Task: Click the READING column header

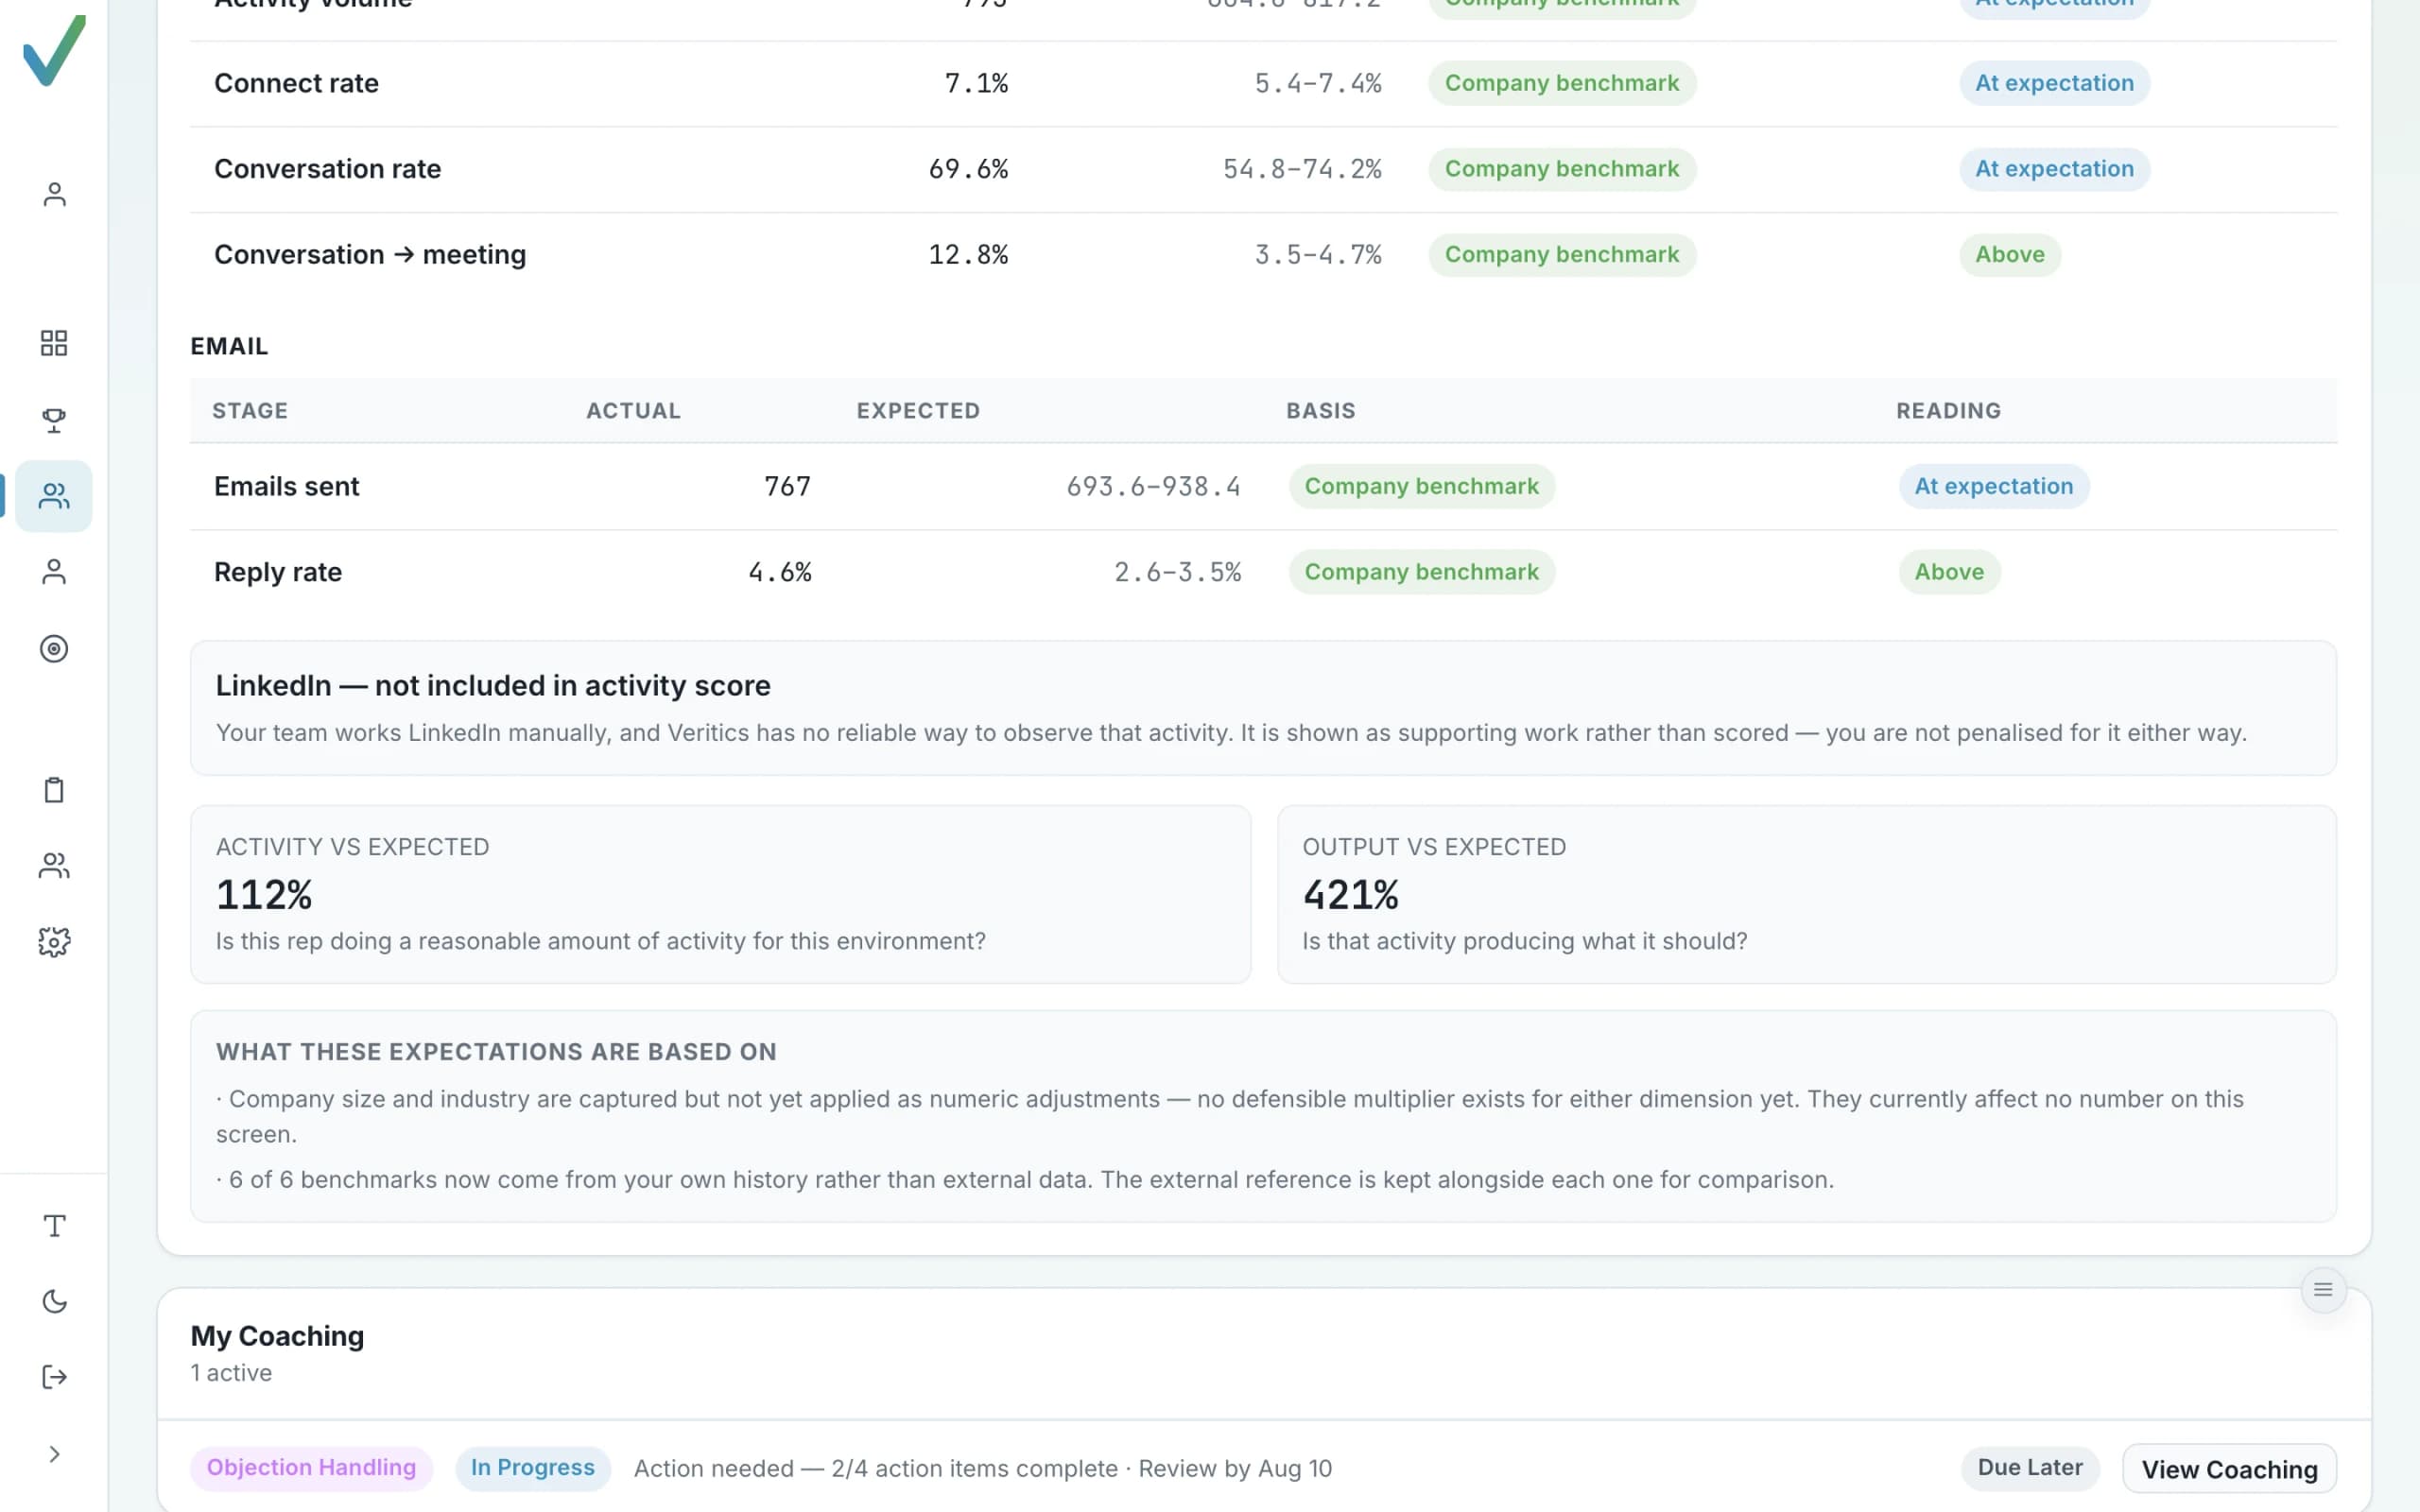Action: [x=1948, y=411]
